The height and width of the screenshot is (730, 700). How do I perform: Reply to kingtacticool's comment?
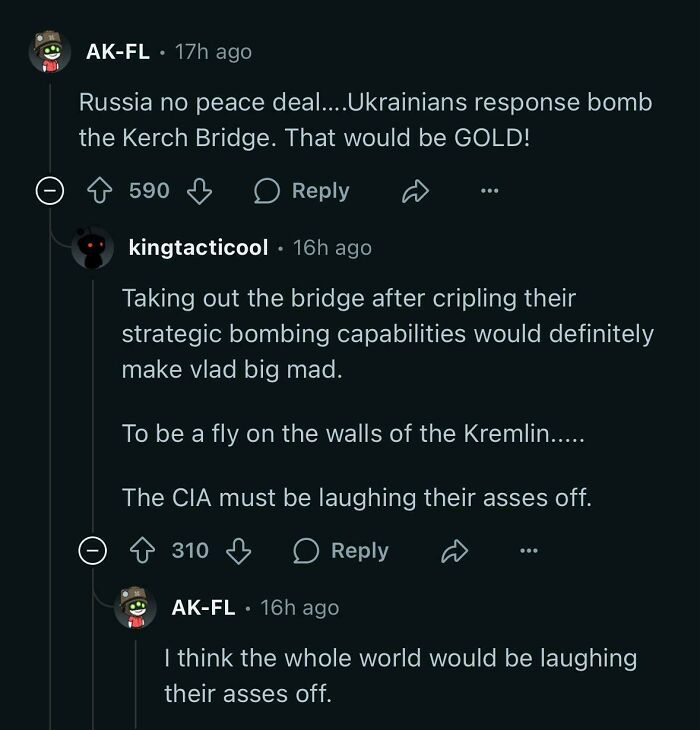[341, 550]
